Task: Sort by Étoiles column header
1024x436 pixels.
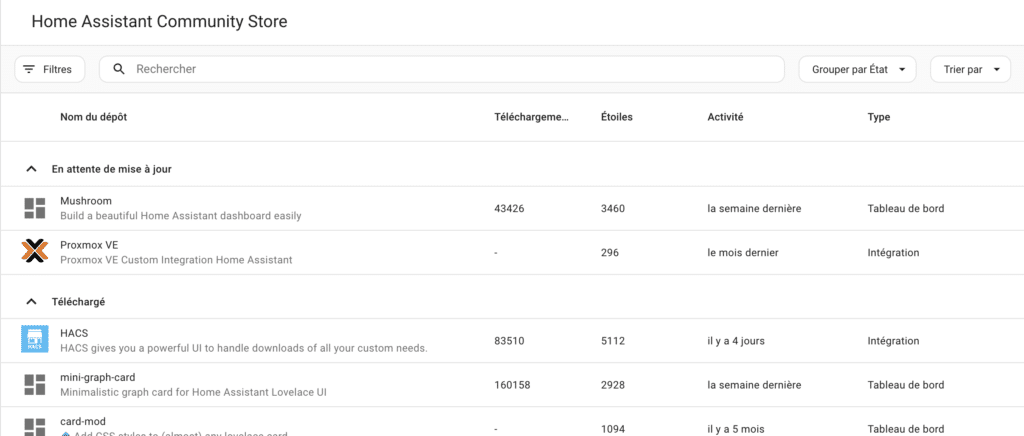Action: coord(616,117)
